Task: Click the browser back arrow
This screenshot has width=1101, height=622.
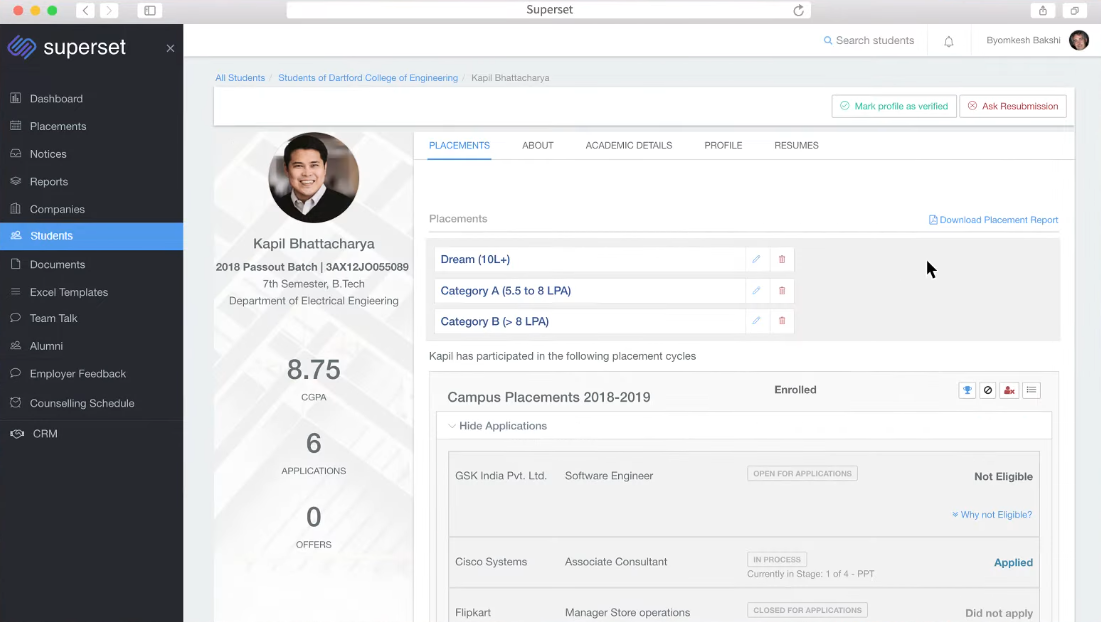Action: point(86,11)
